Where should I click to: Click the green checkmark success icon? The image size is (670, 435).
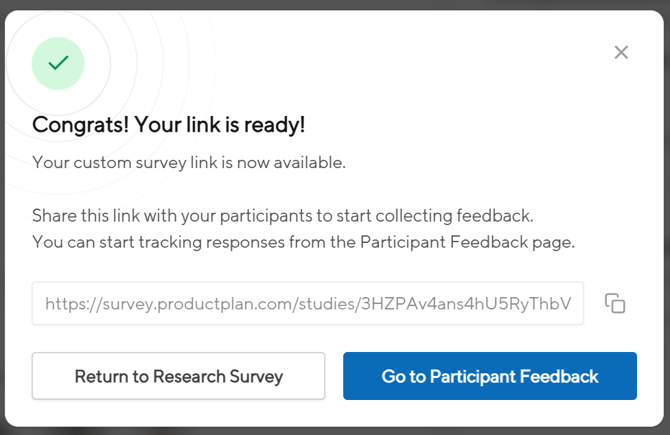[58, 63]
